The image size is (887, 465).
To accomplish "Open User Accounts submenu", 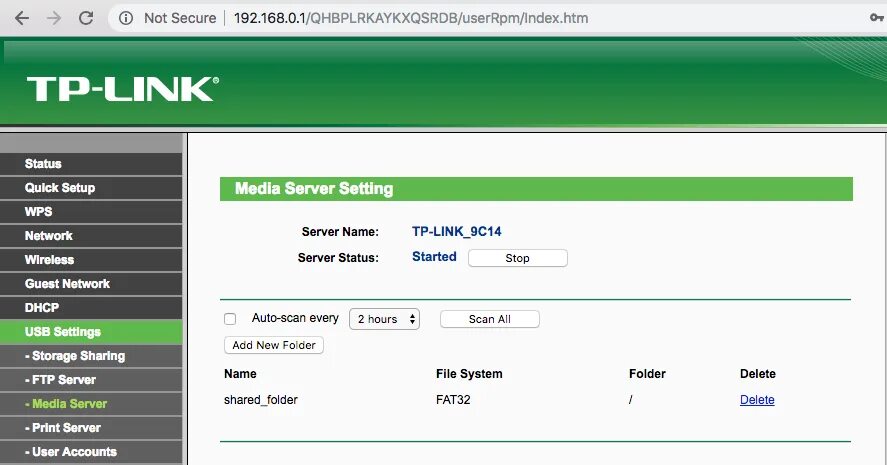I will [91, 452].
